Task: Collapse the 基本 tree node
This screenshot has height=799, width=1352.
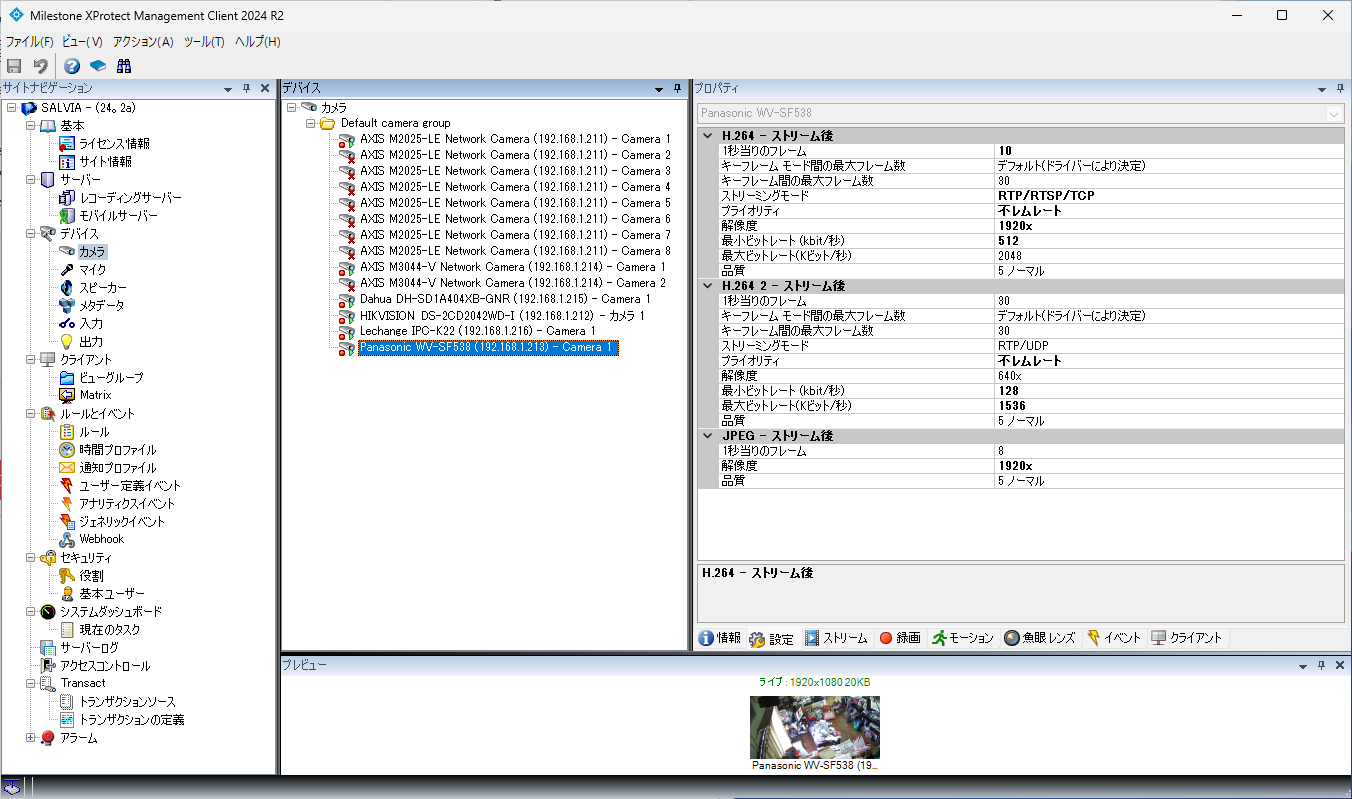Action: [30, 126]
